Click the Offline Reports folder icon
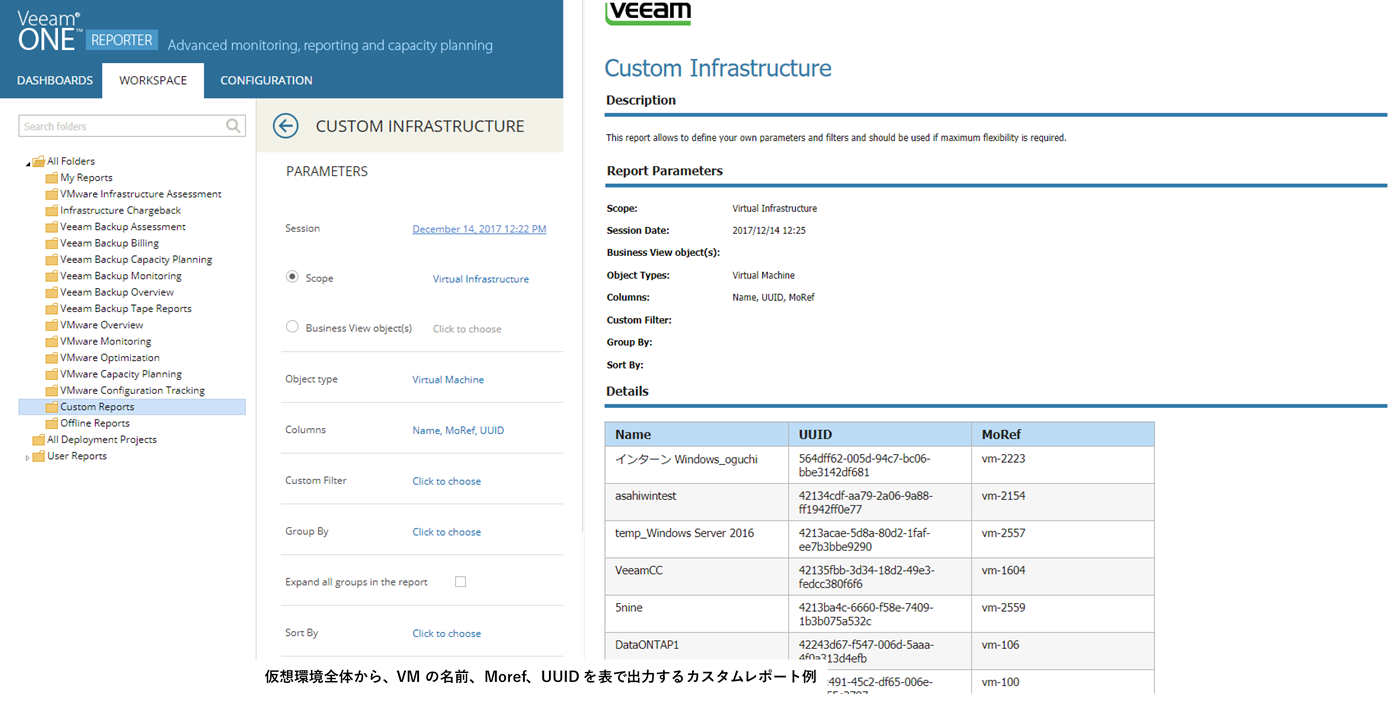 tap(51, 424)
